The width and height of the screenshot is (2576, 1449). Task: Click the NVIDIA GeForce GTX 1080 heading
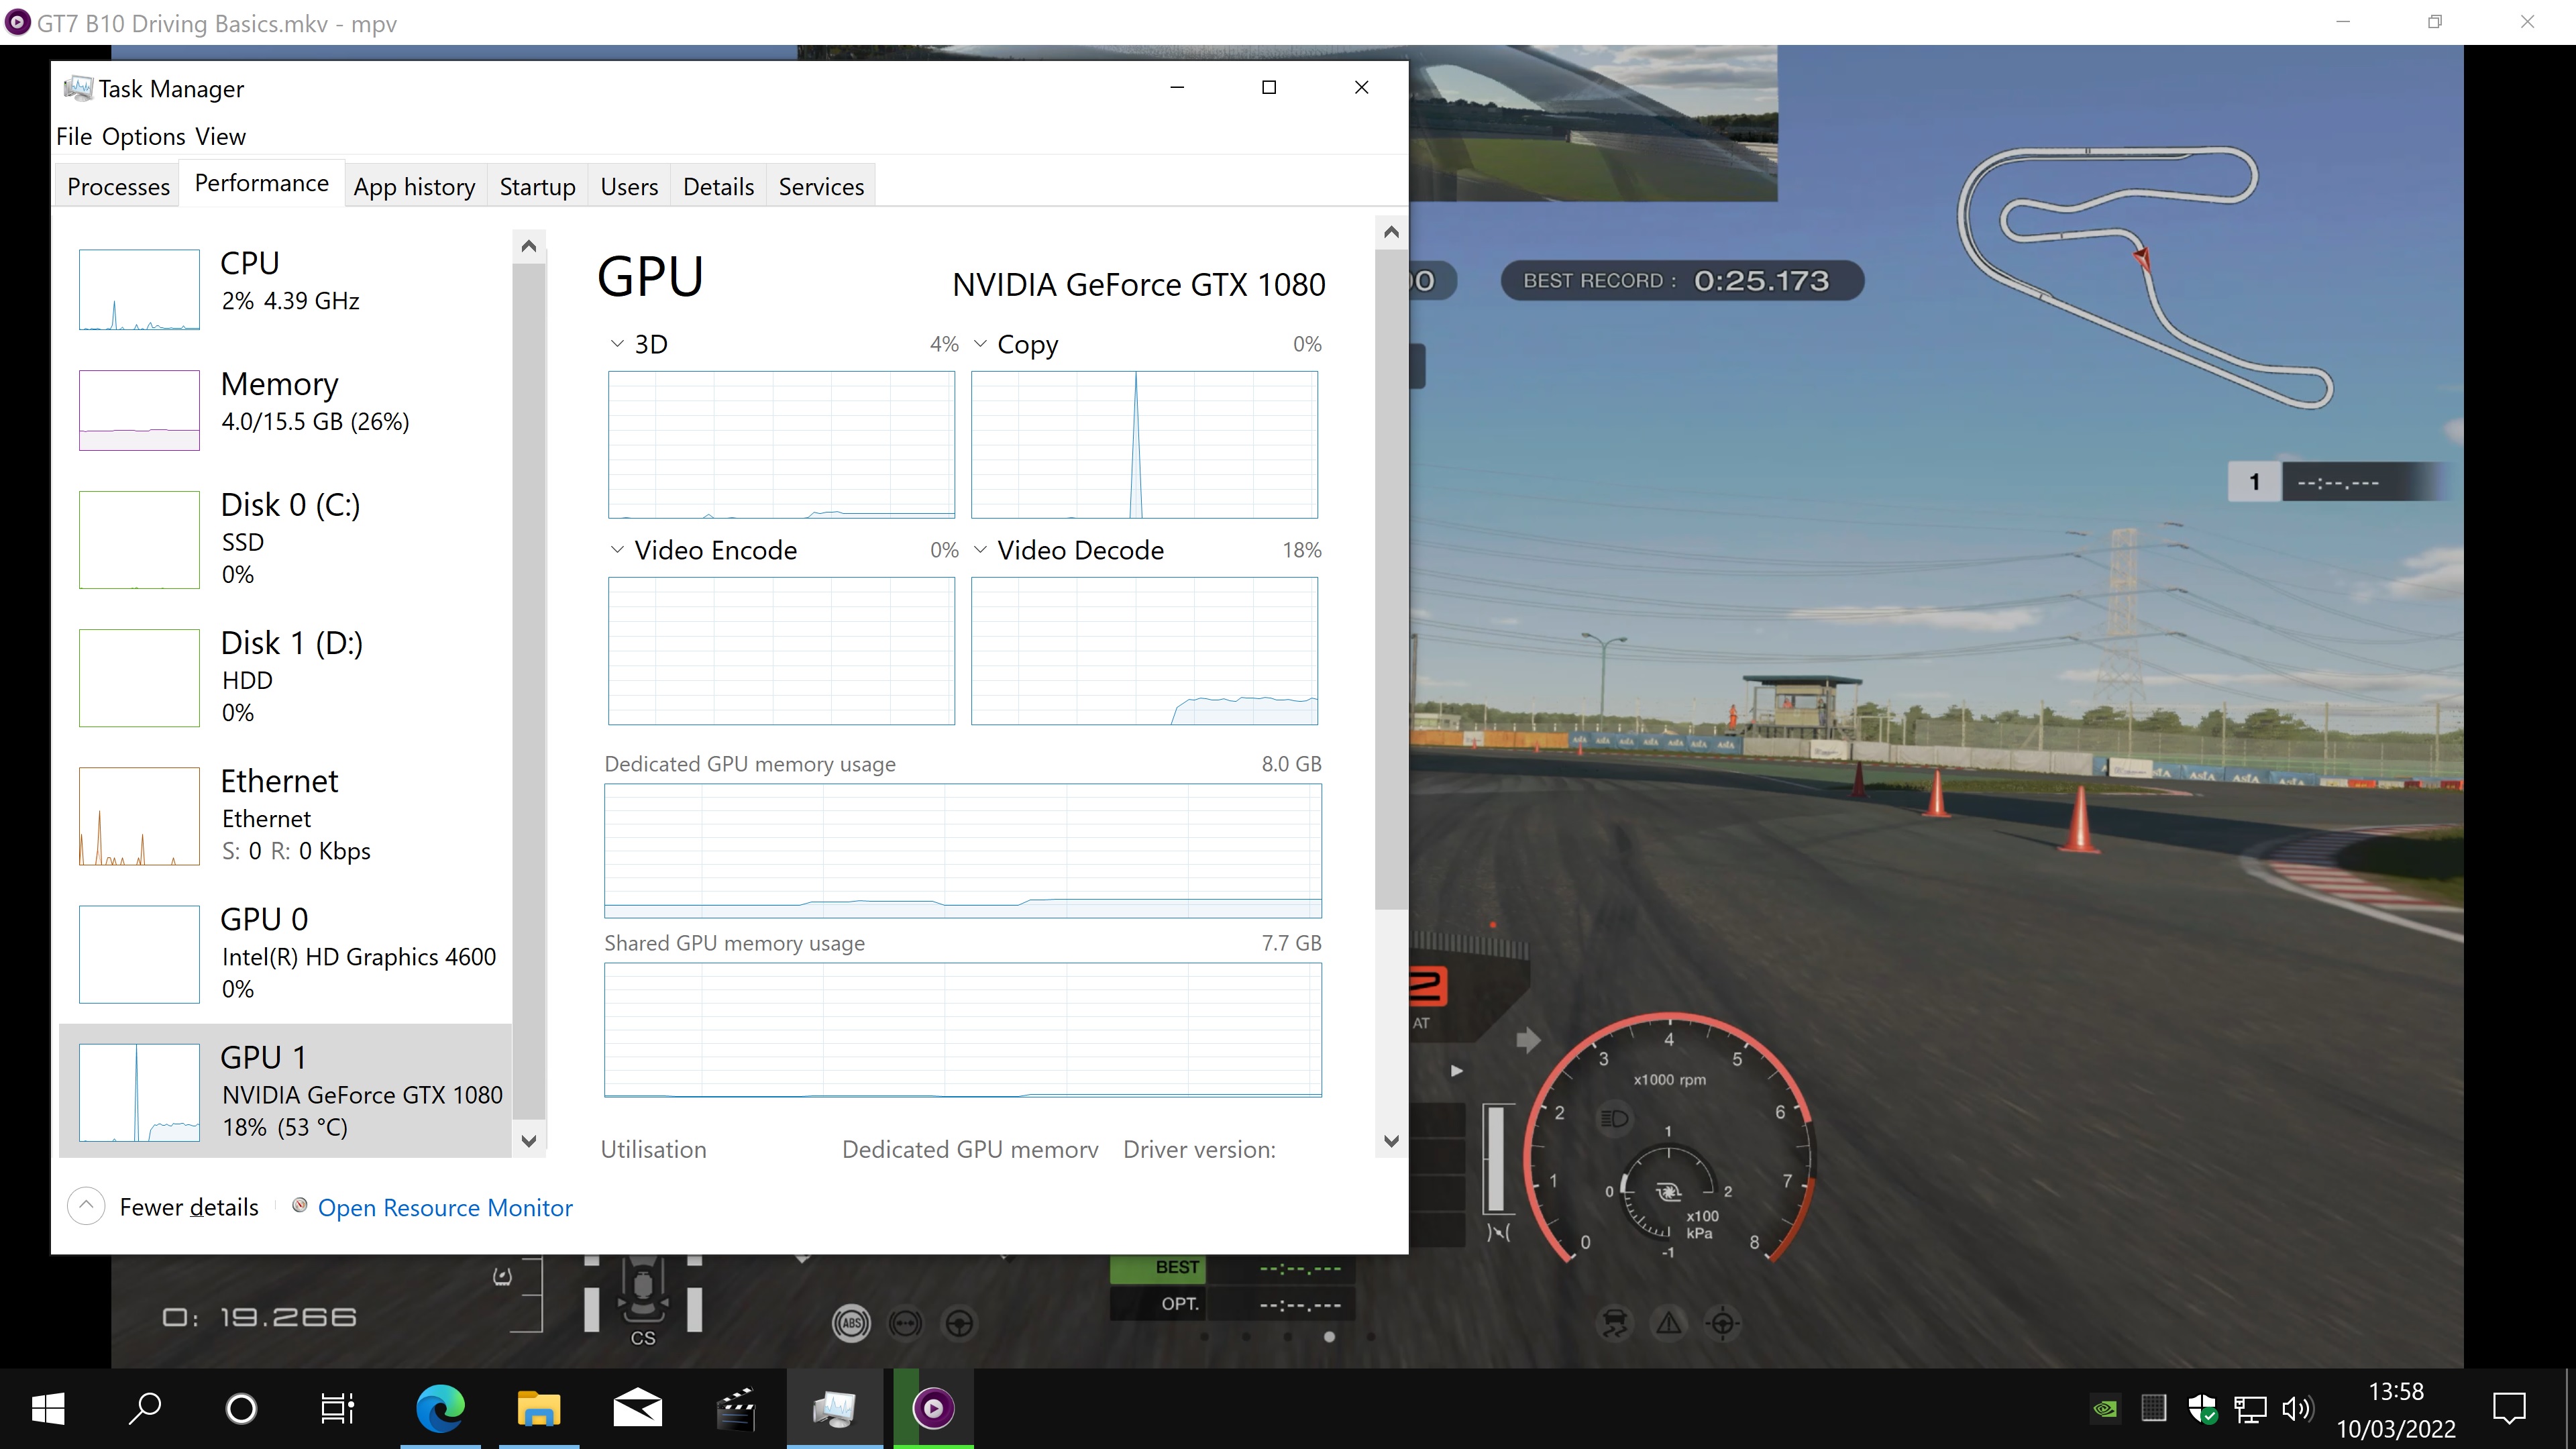click(1138, 284)
